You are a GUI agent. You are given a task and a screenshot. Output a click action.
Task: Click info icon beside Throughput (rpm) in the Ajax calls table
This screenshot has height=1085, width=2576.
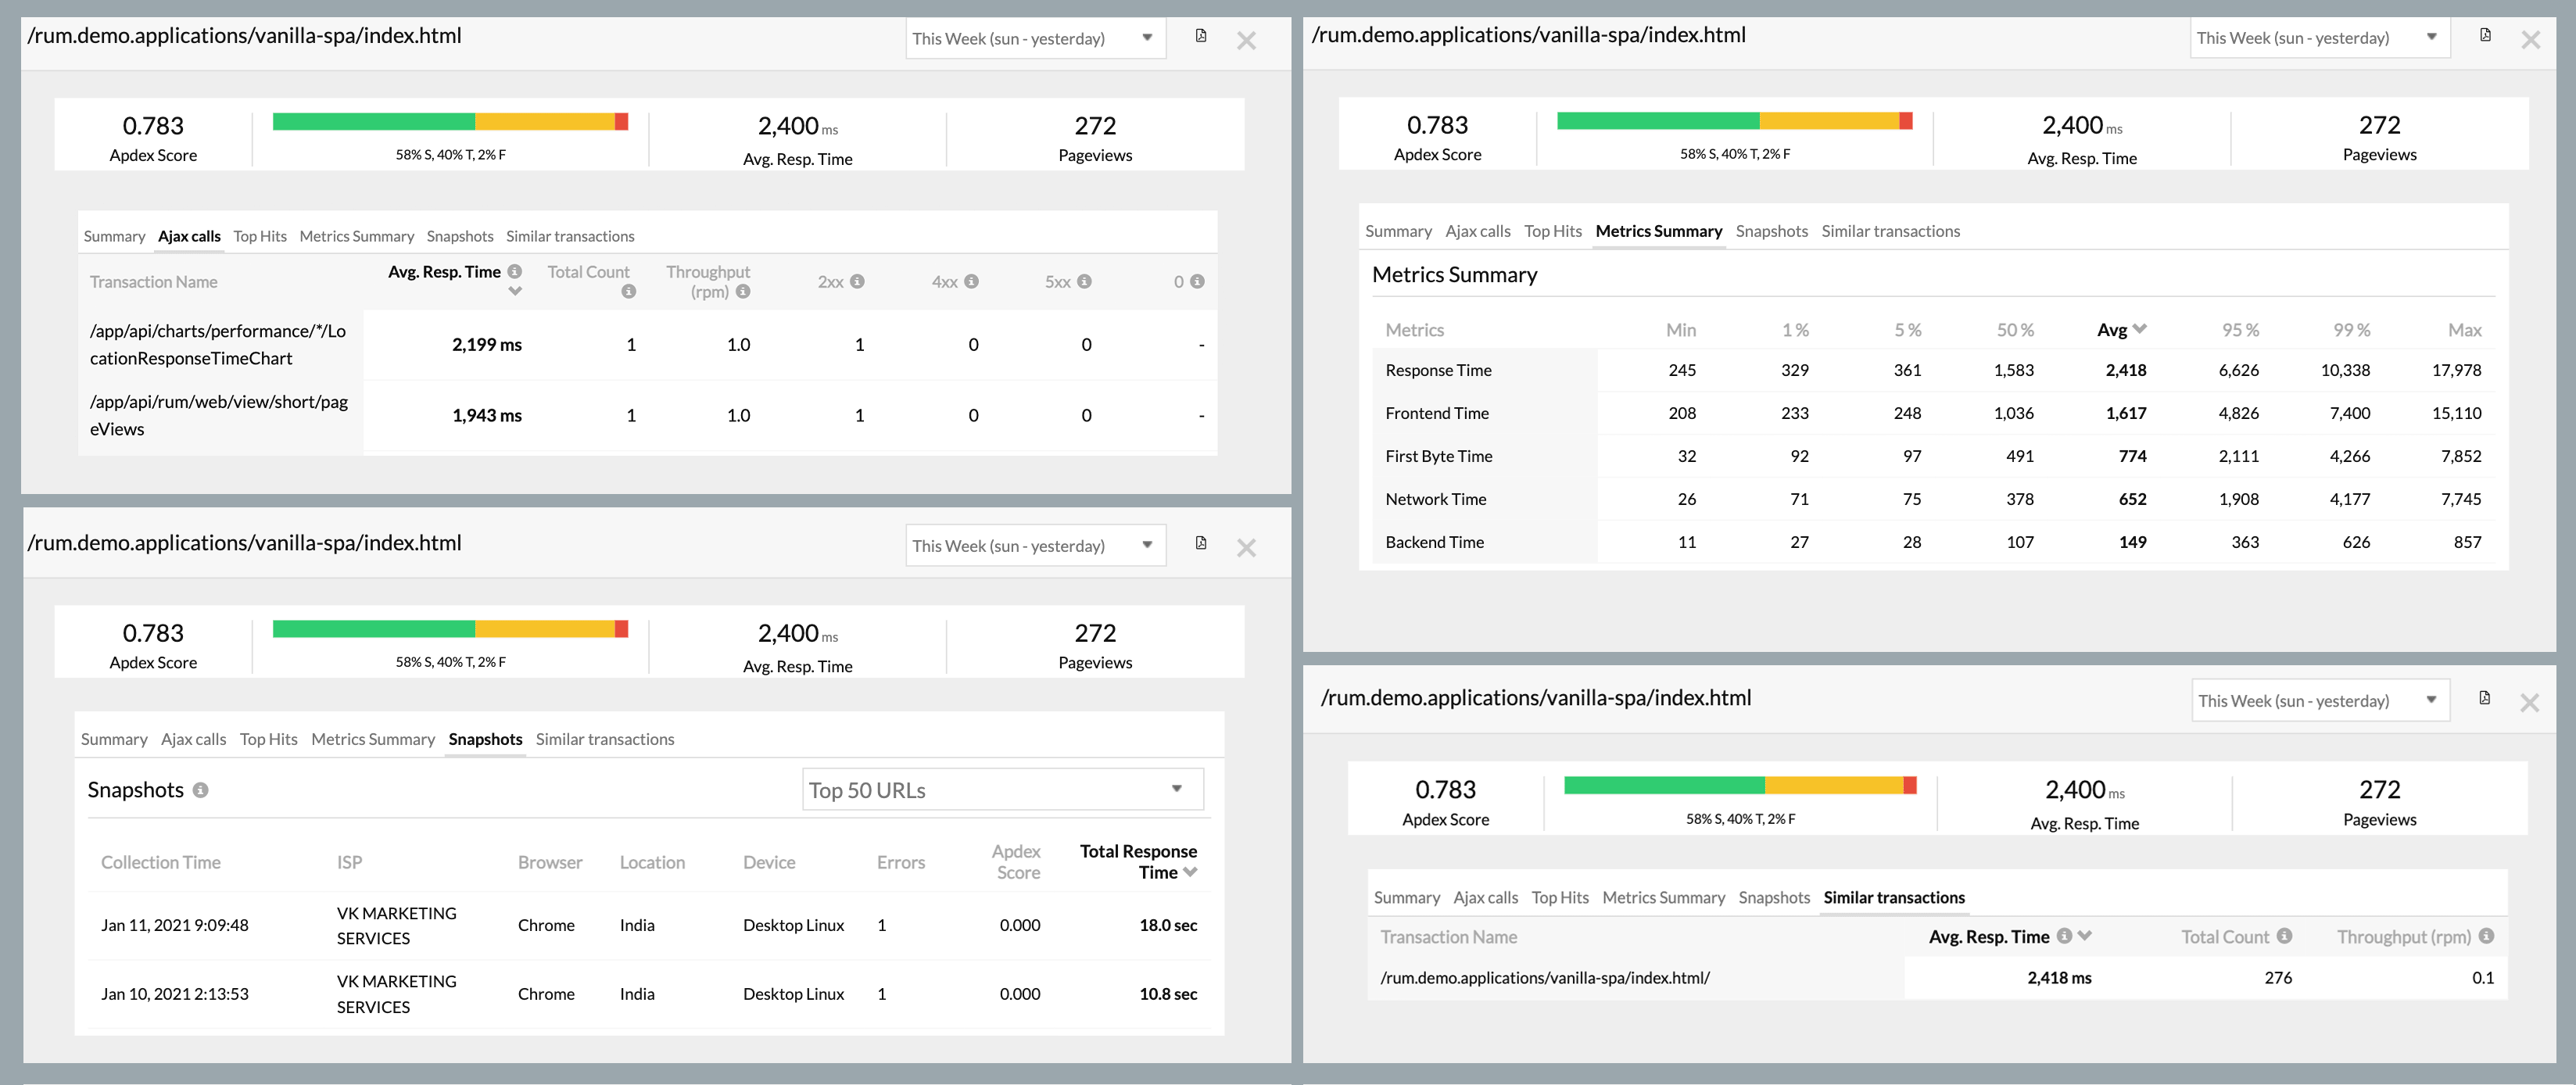point(743,292)
